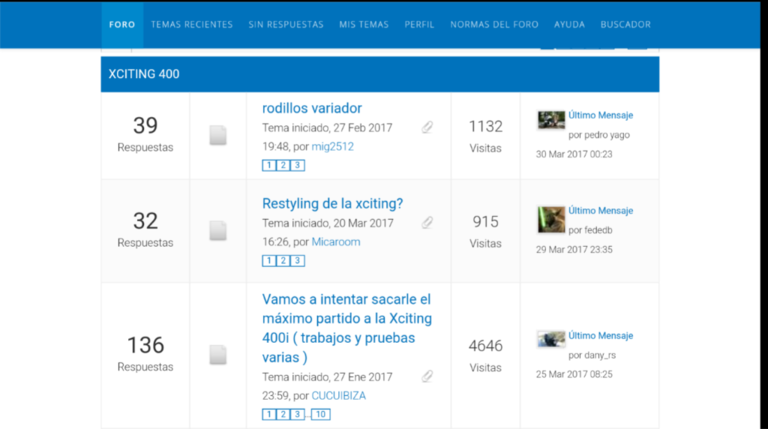Visit the profile of user mig2512
768x429 pixels.
point(332,146)
